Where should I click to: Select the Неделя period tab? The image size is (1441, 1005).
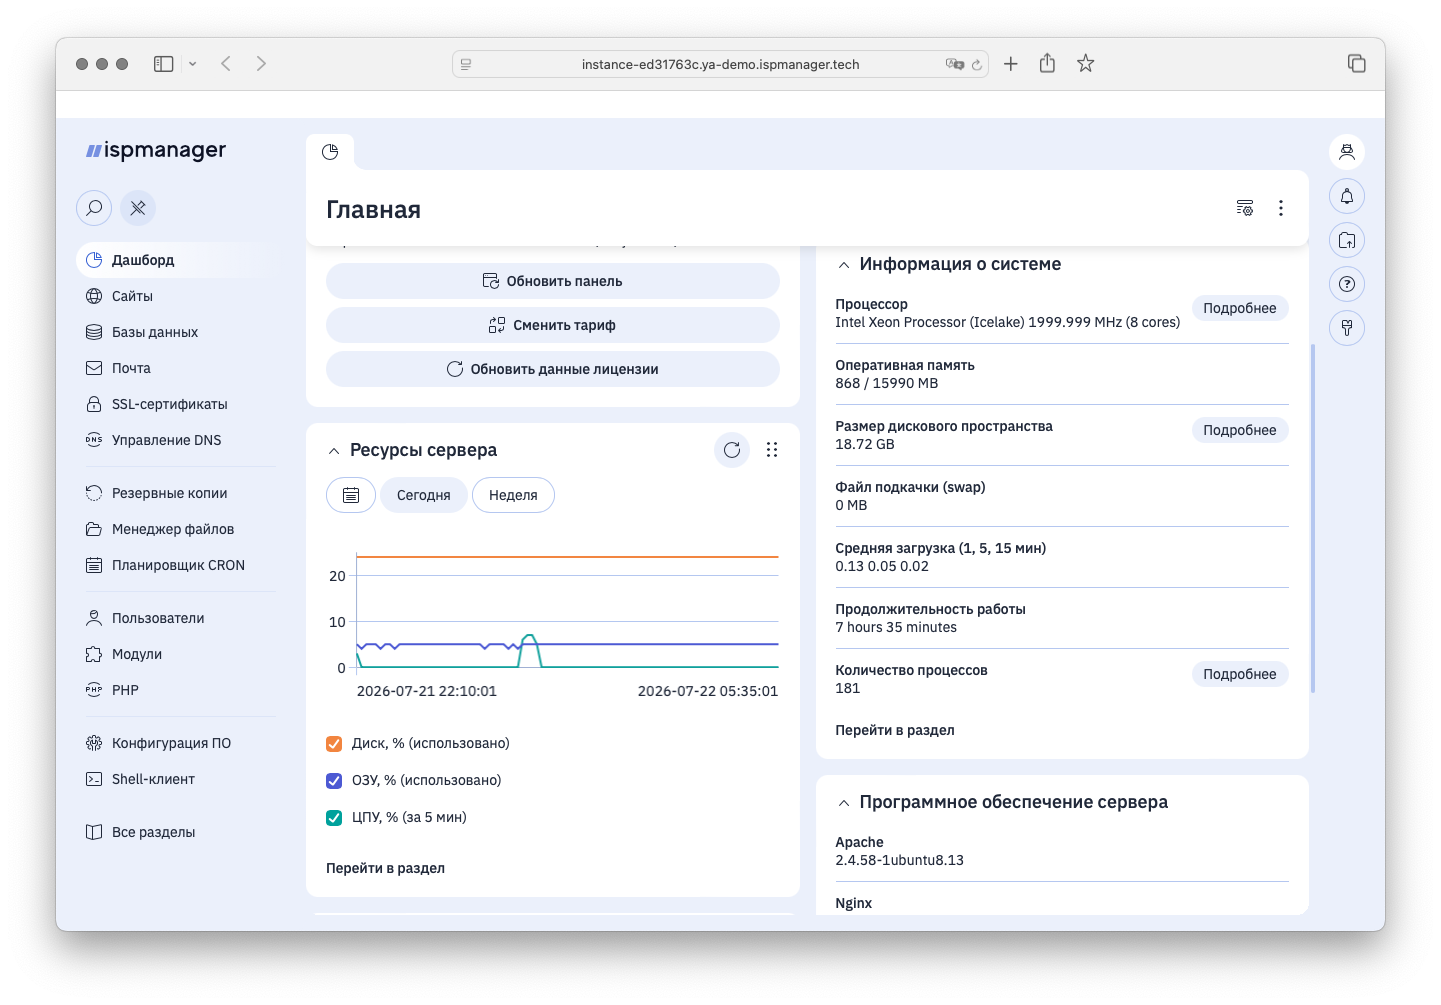pos(513,495)
